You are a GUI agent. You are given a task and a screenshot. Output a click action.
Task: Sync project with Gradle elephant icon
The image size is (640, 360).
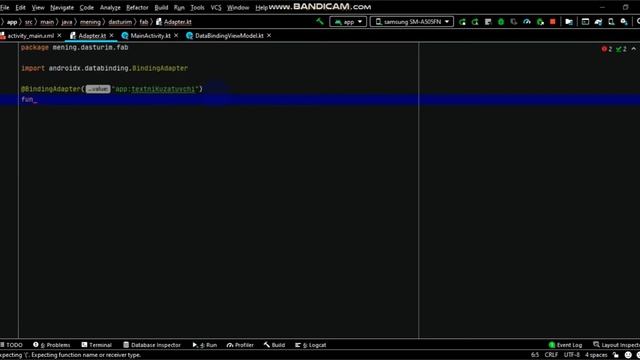(x=598, y=22)
